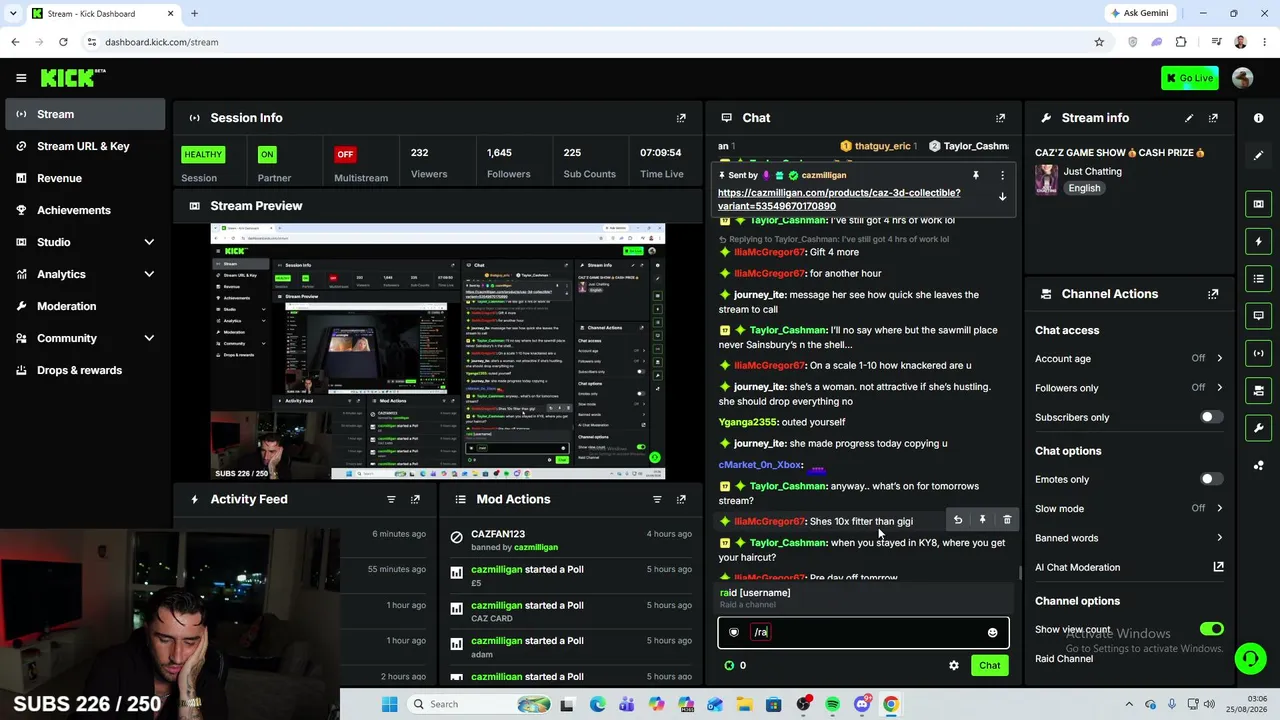Click the info icon in right sidebar
1280x720 pixels.
[1258, 118]
